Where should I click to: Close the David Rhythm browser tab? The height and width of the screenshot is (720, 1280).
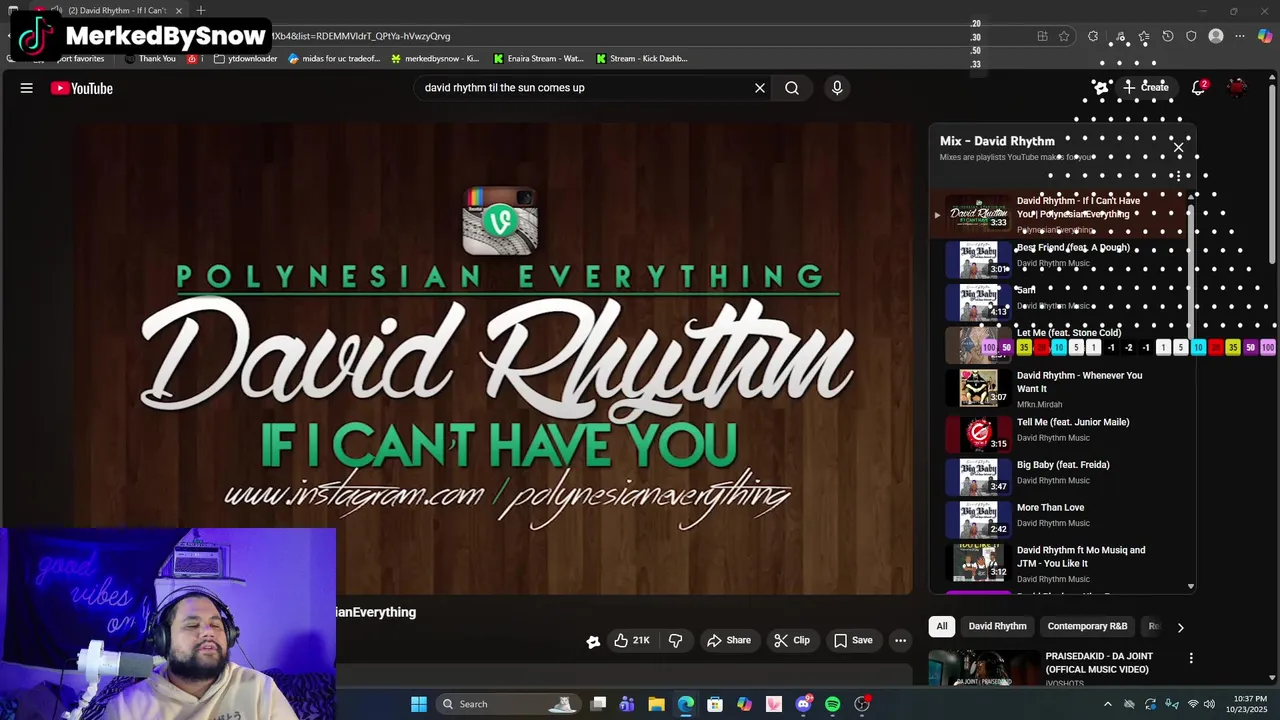point(179,11)
